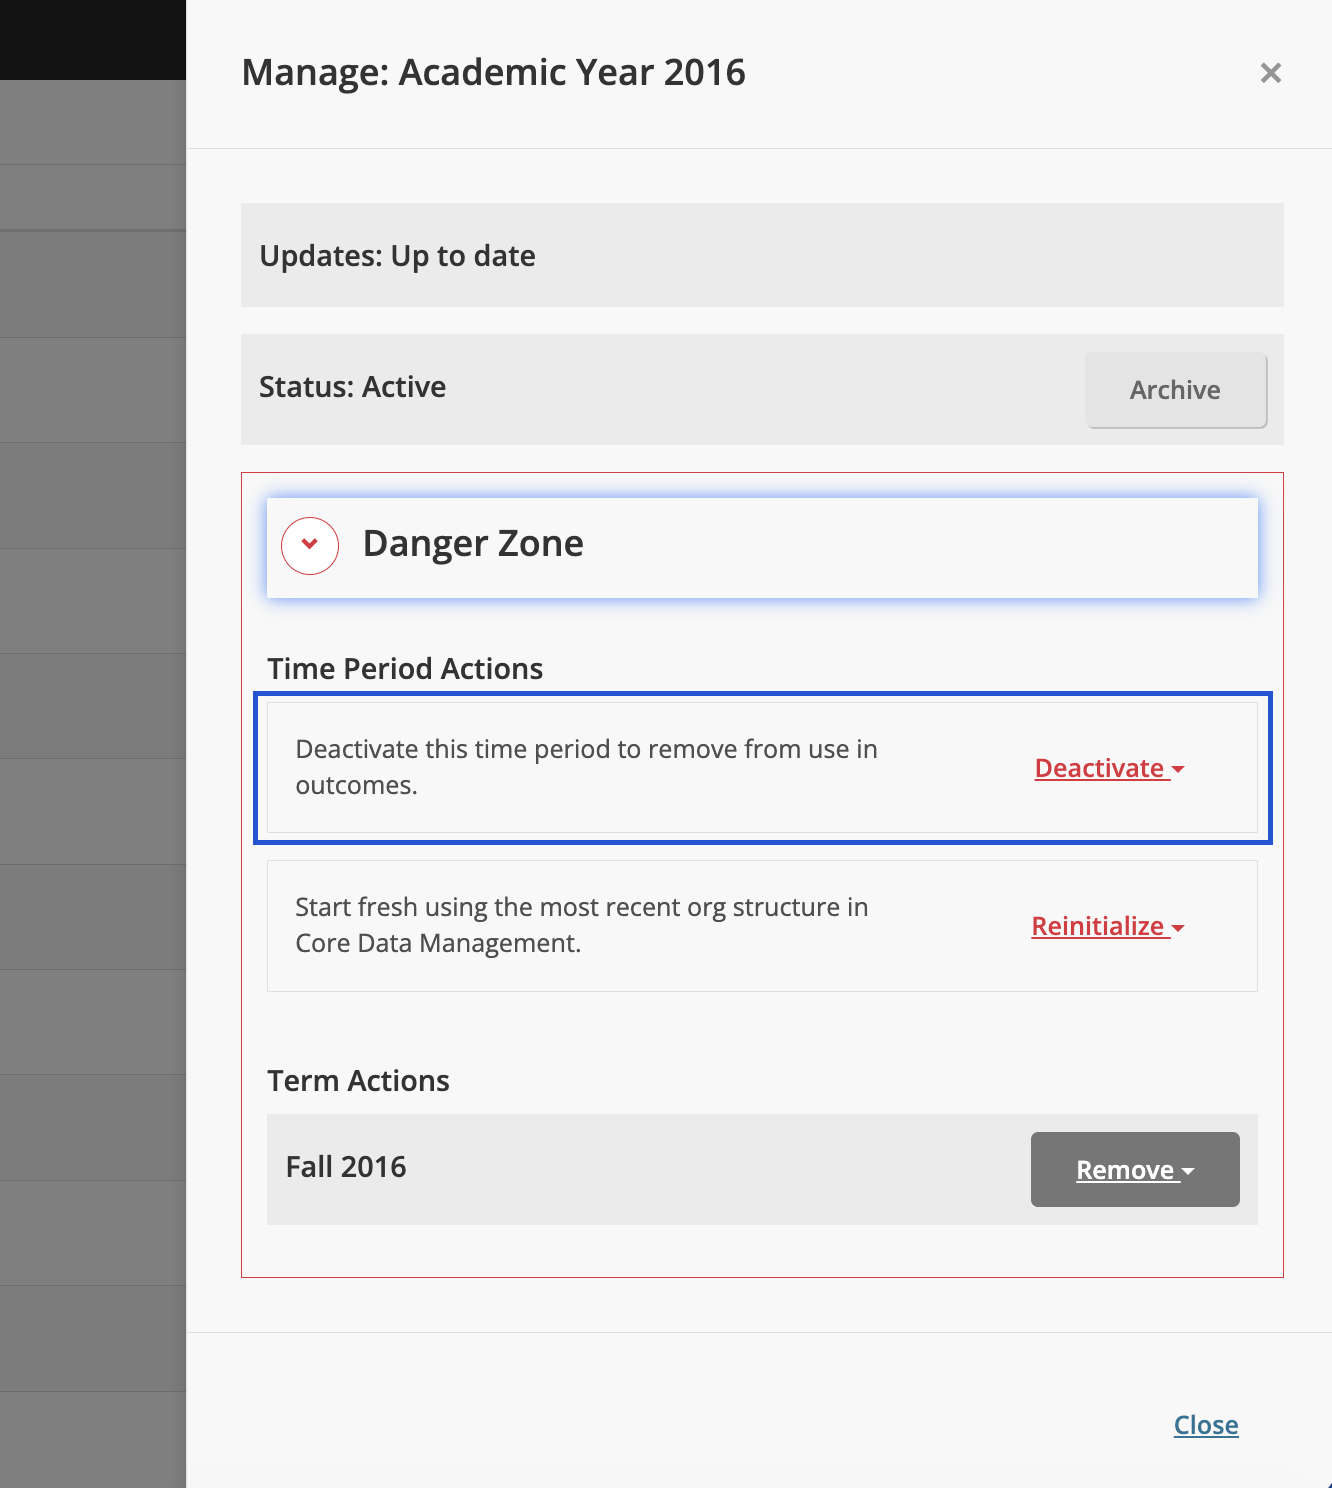This screenshot has width=1332, height=1488.
Task: Click the Manage: Academic Year 2016 title
Action: pyautogui.click(x=493, y=73)
